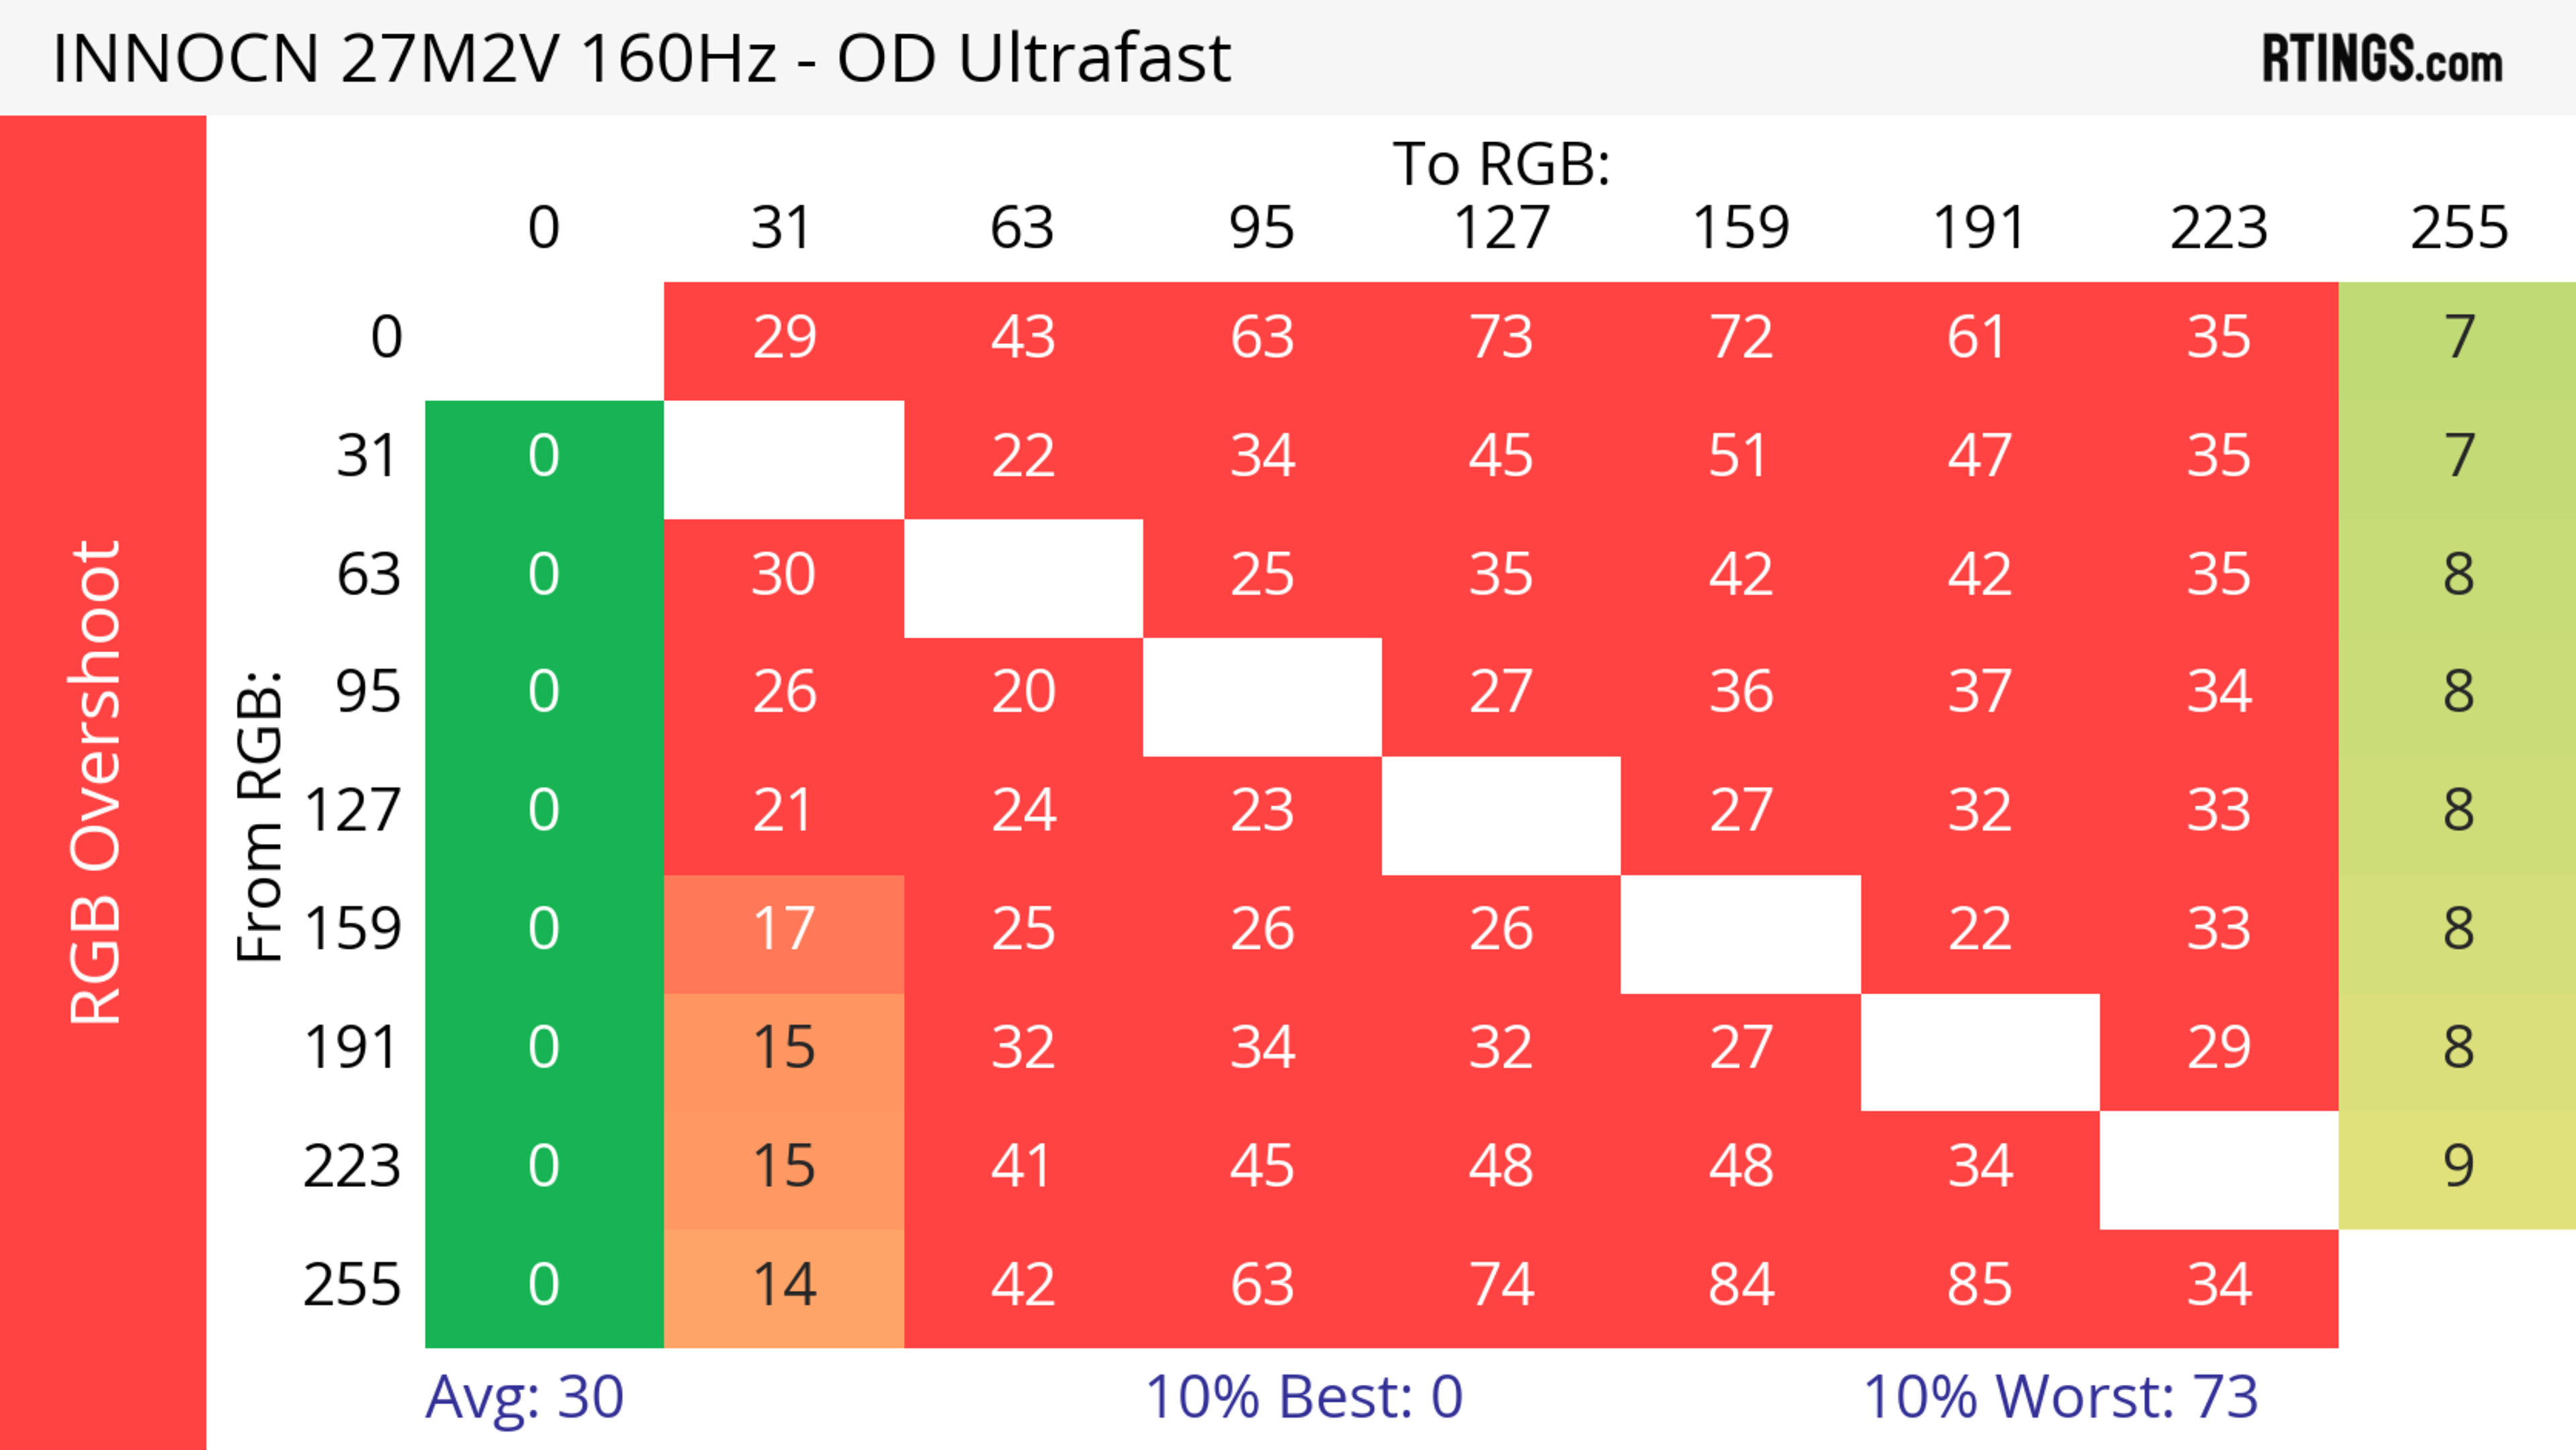Select the 10% Worst: 73 text
The width and height of the screenshot is (2576, 1450).
(2060, 1396)
